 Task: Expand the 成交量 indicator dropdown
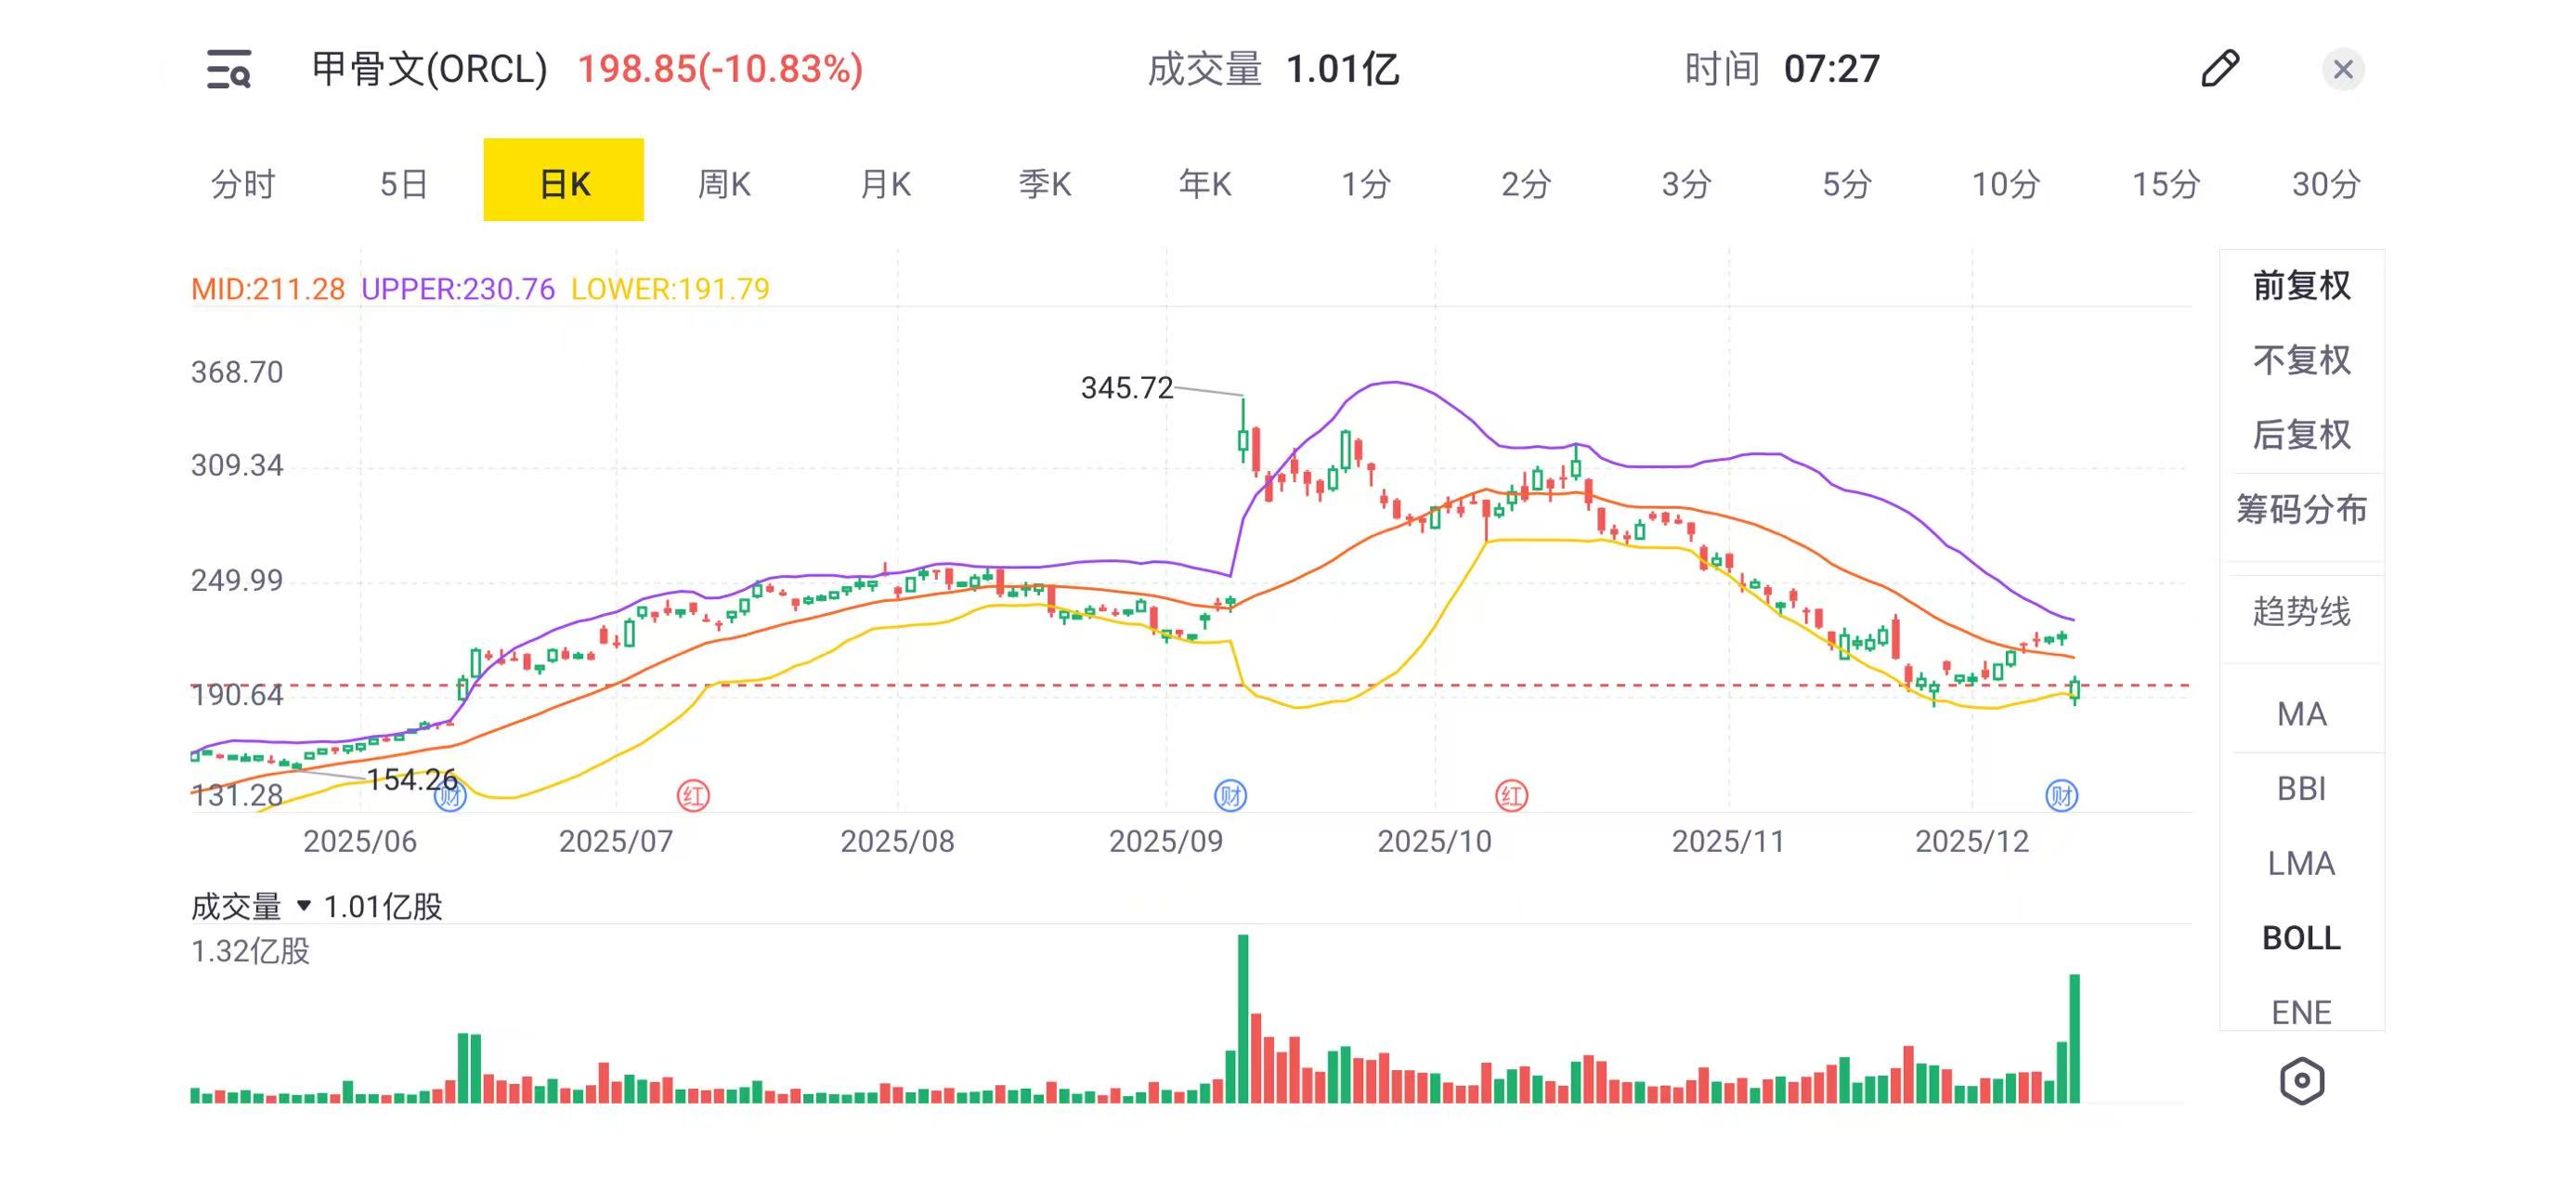coord(304,906)
